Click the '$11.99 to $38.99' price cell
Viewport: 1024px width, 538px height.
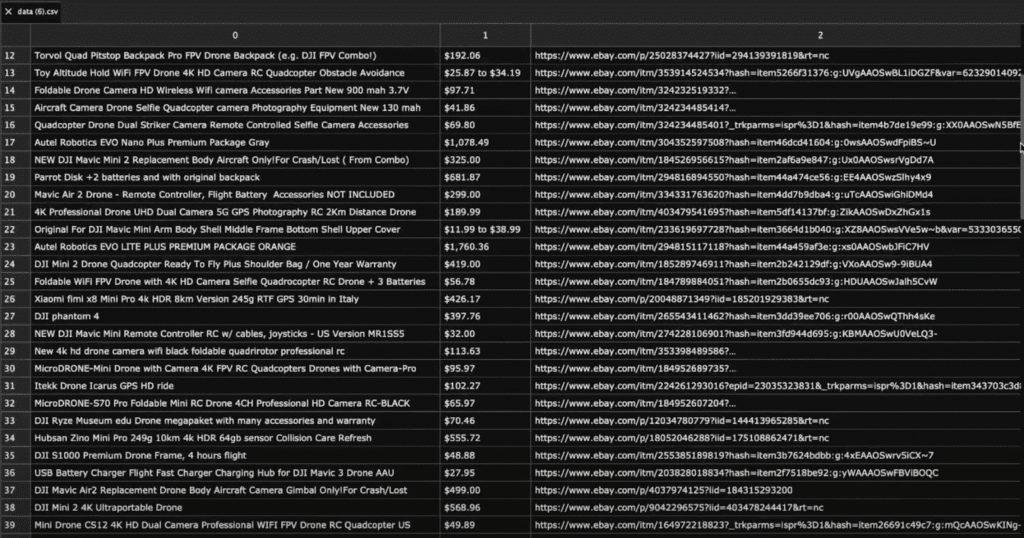point(485,229)
